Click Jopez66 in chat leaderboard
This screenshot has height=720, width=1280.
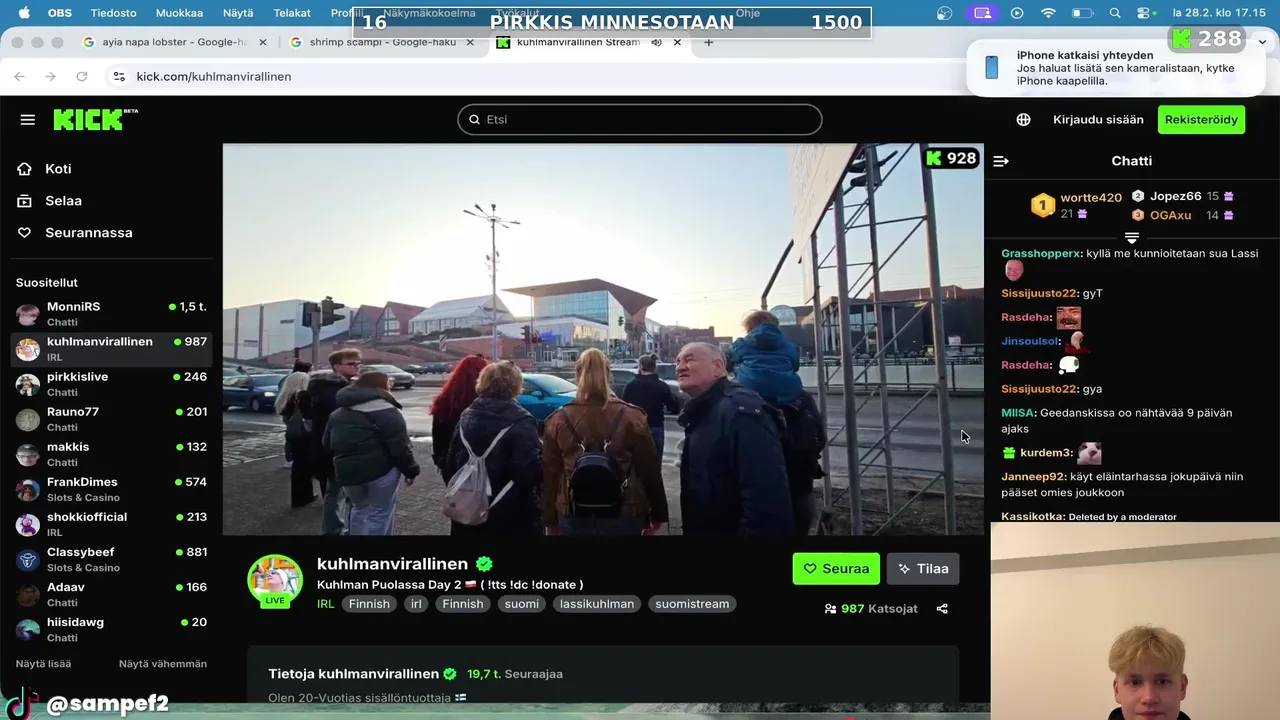coord(1175,196)
